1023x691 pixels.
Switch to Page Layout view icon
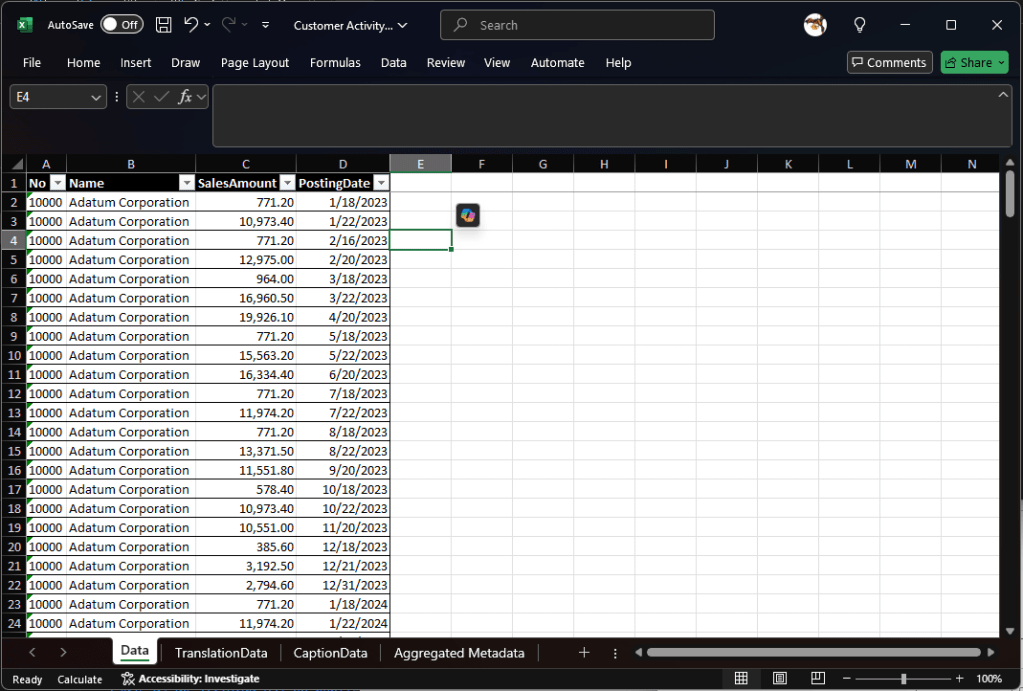(779, 678)
